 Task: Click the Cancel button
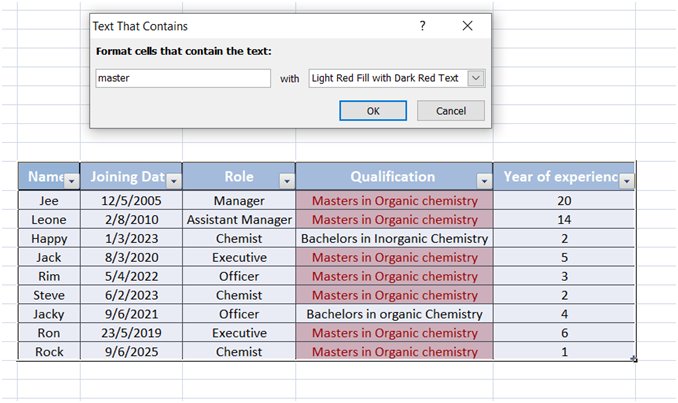pos(451,111)
